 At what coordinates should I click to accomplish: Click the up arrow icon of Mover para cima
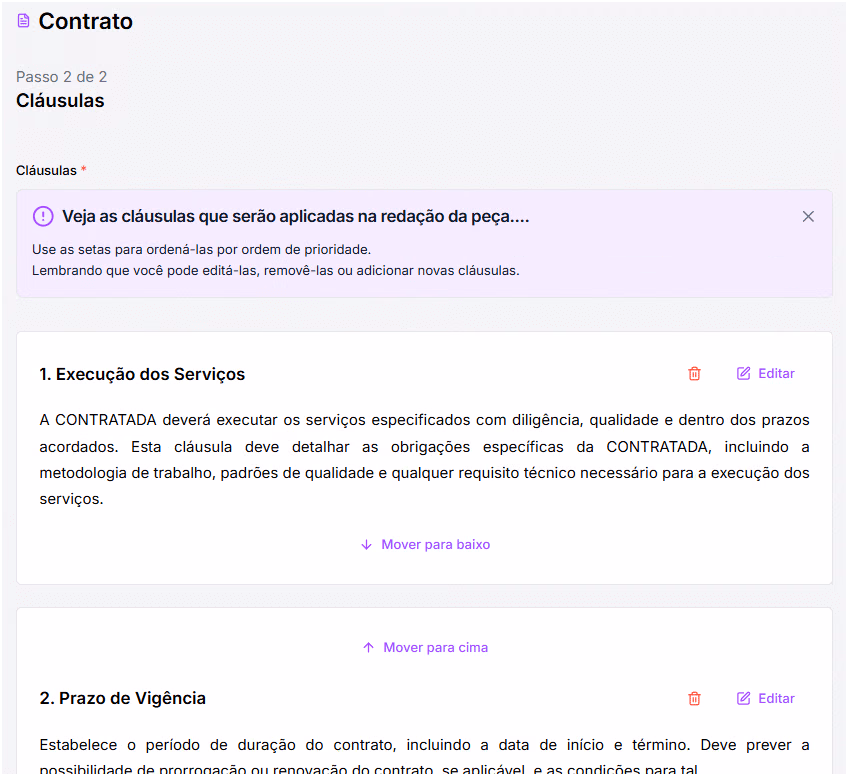tap(368, 647)
